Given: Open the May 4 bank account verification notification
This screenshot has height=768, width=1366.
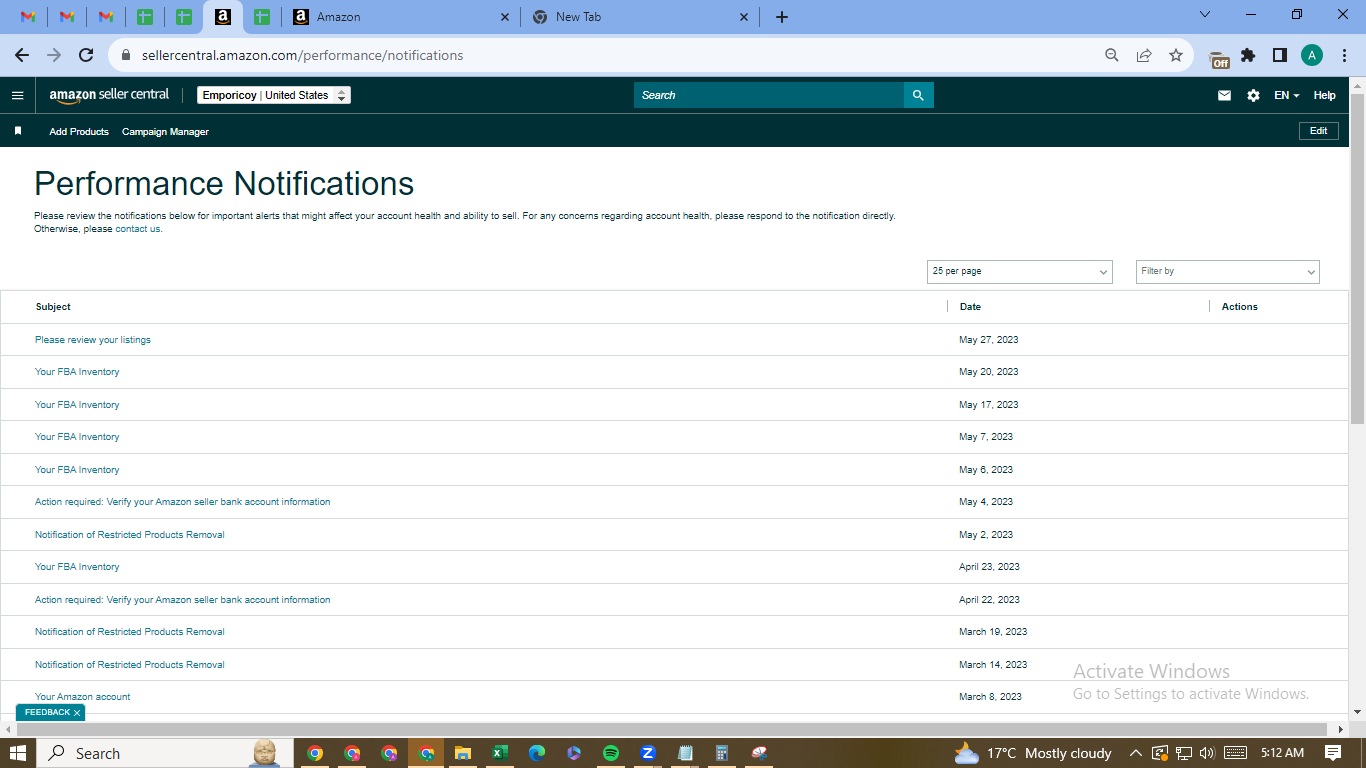Looking at the screenshot, I should click(182, 502).
